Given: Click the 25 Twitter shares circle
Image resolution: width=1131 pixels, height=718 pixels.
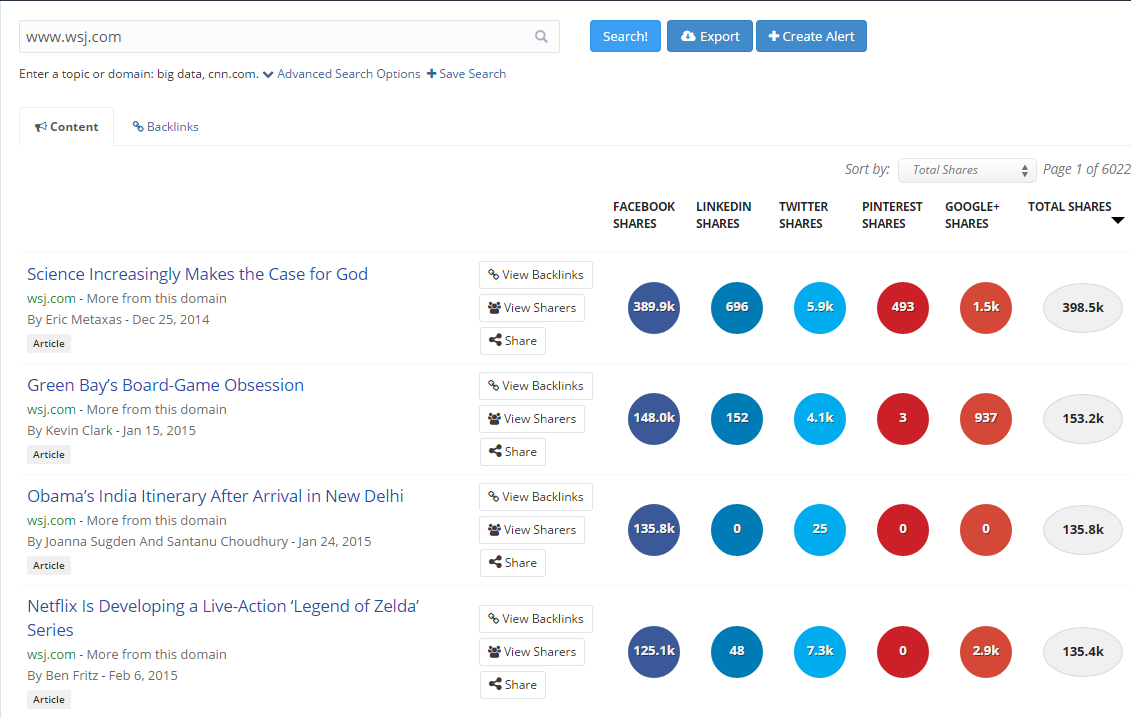Looking at the screenshot, I should (x=820, y=530).
